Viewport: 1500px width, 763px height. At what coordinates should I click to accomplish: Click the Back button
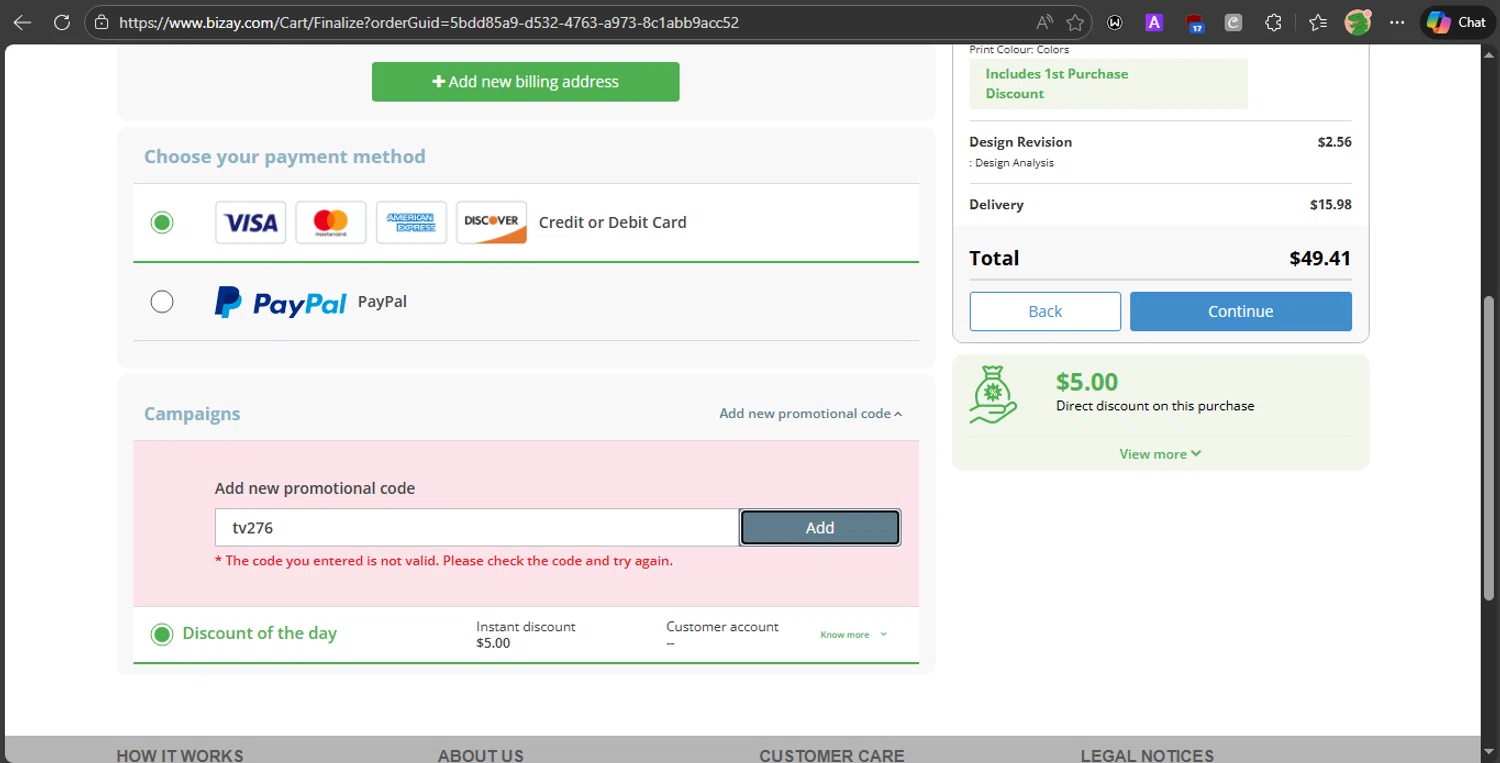(x=1045, y=311)
